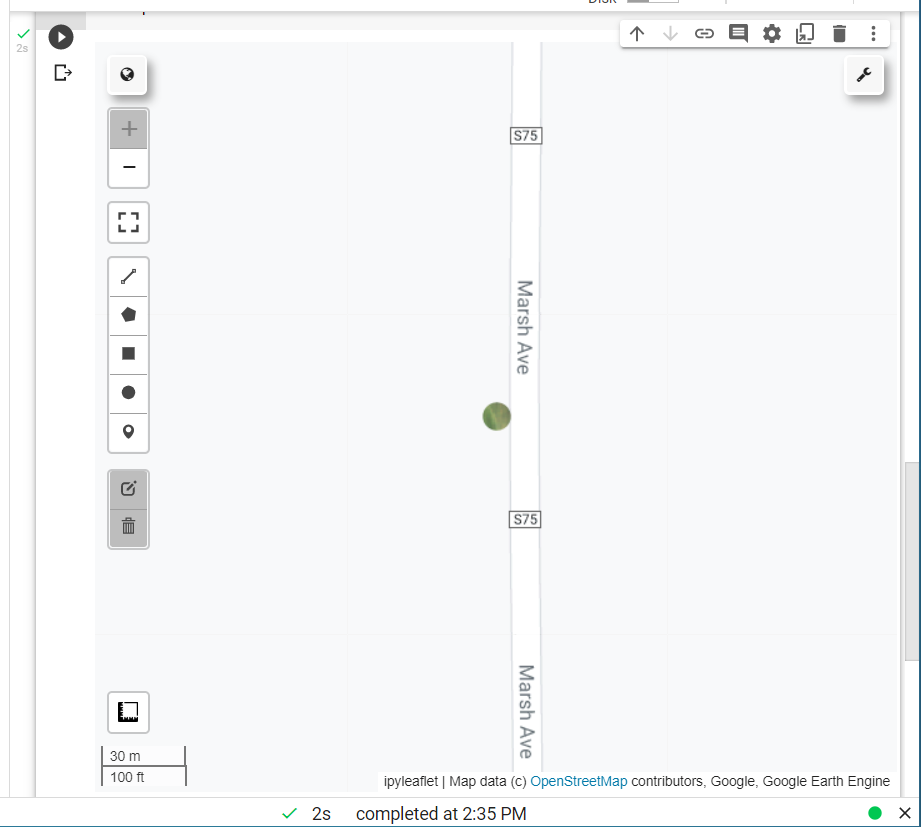The image size is (921, 827).
Task: Mirror cell in tab
Action: point(805,33)
